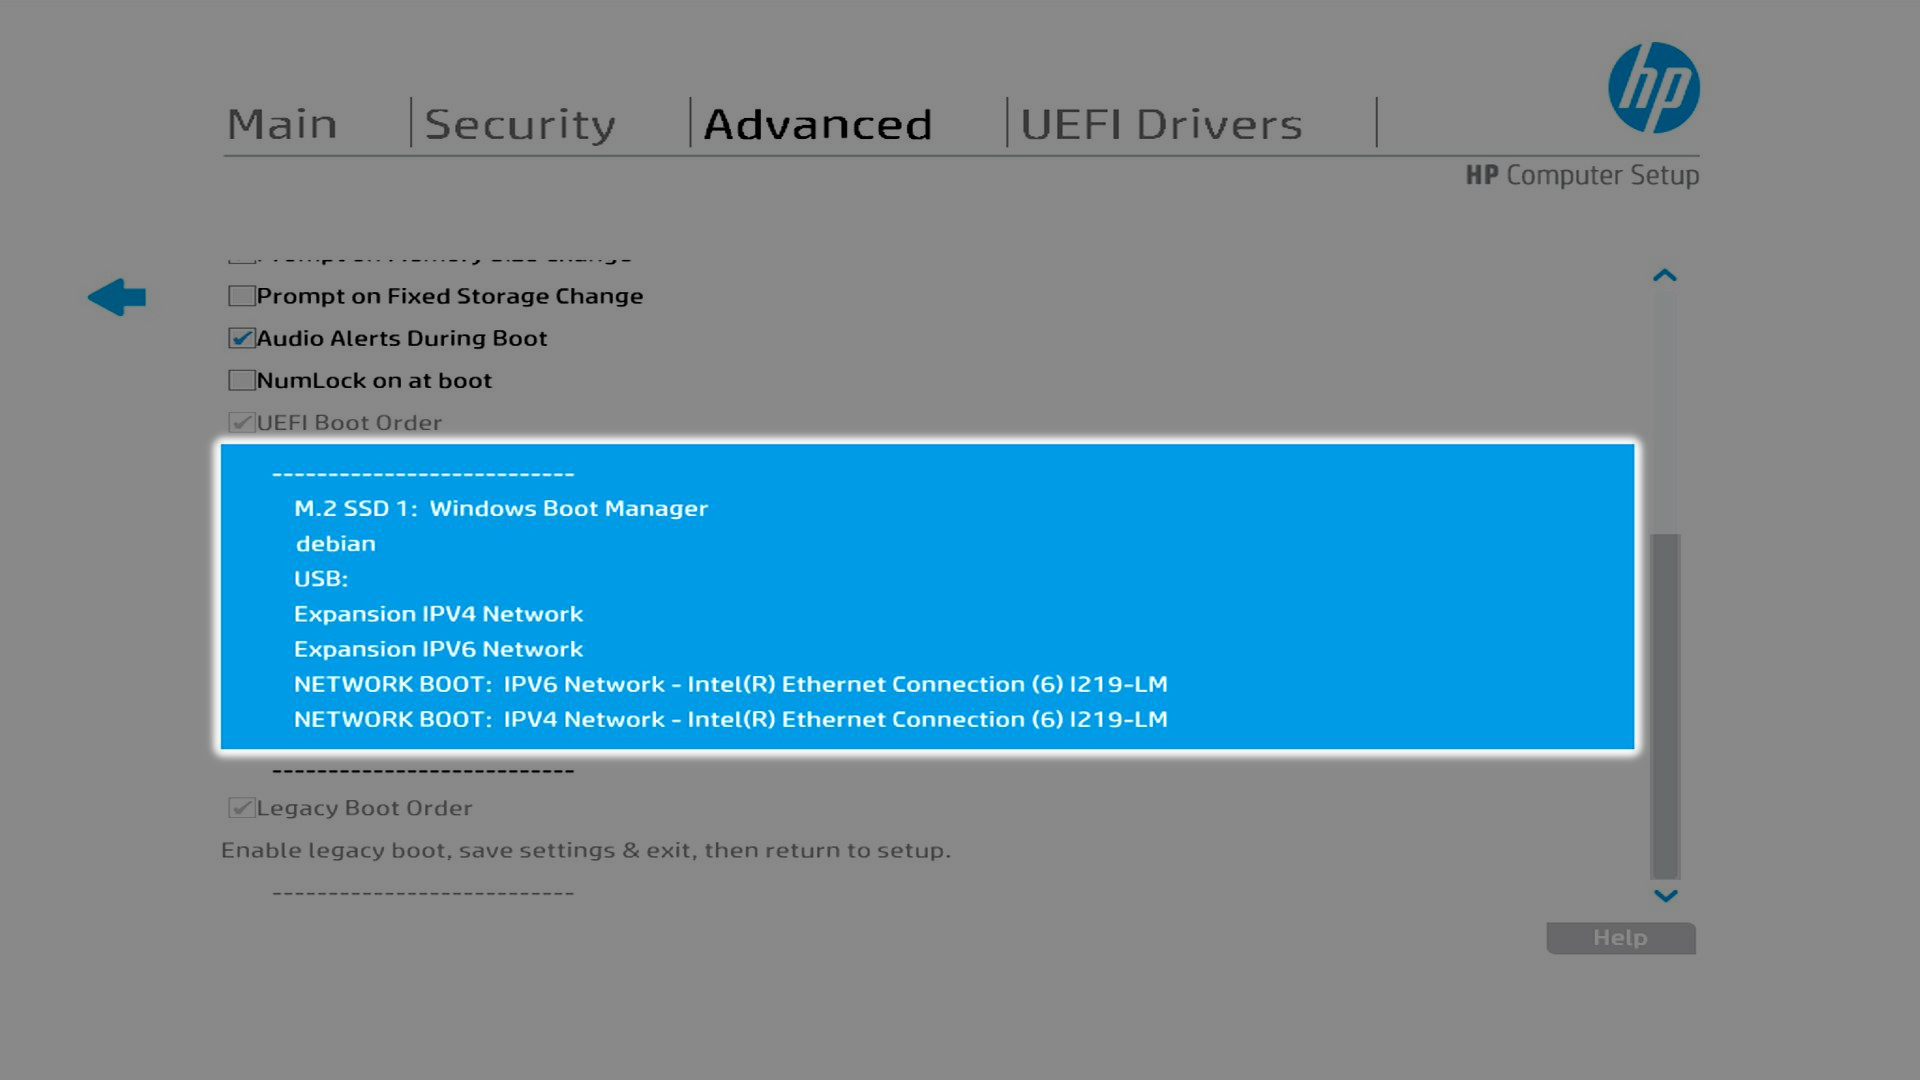Click the HP logo icon
The width and height of the screenshot is (1920, 1080).
tap(1653, 88)
